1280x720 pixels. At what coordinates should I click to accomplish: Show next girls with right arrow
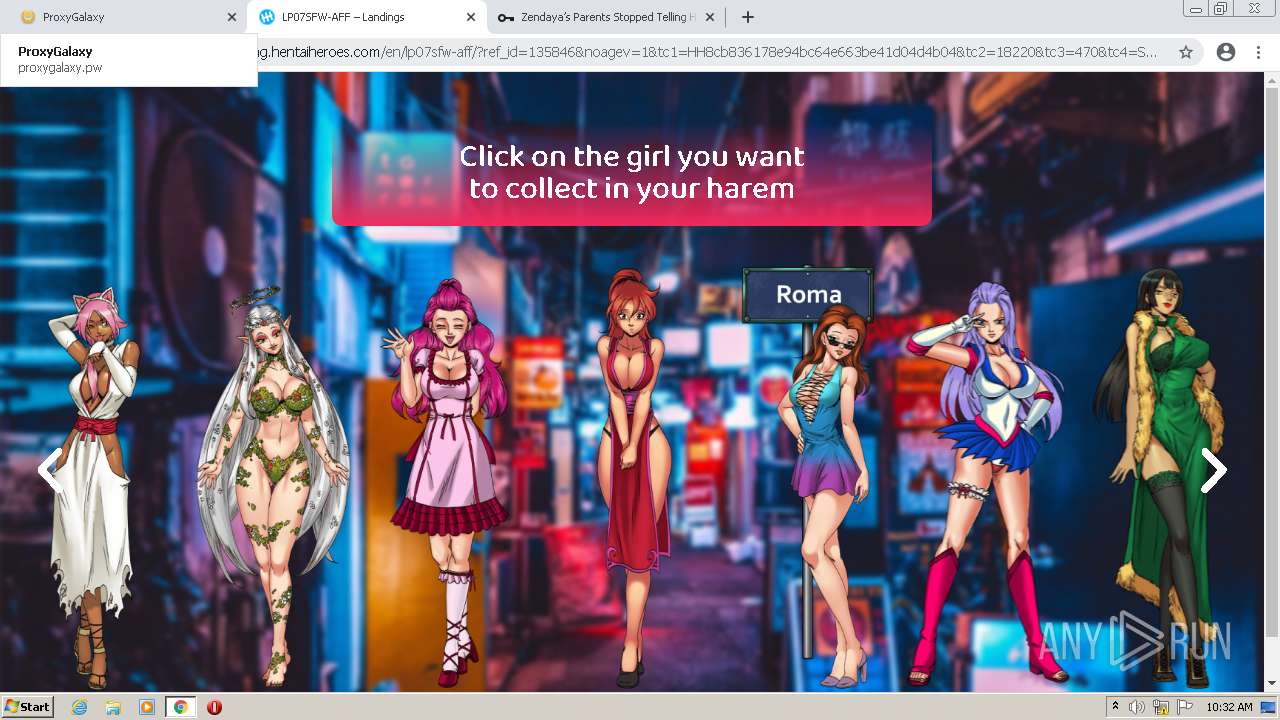point(1213,470)
